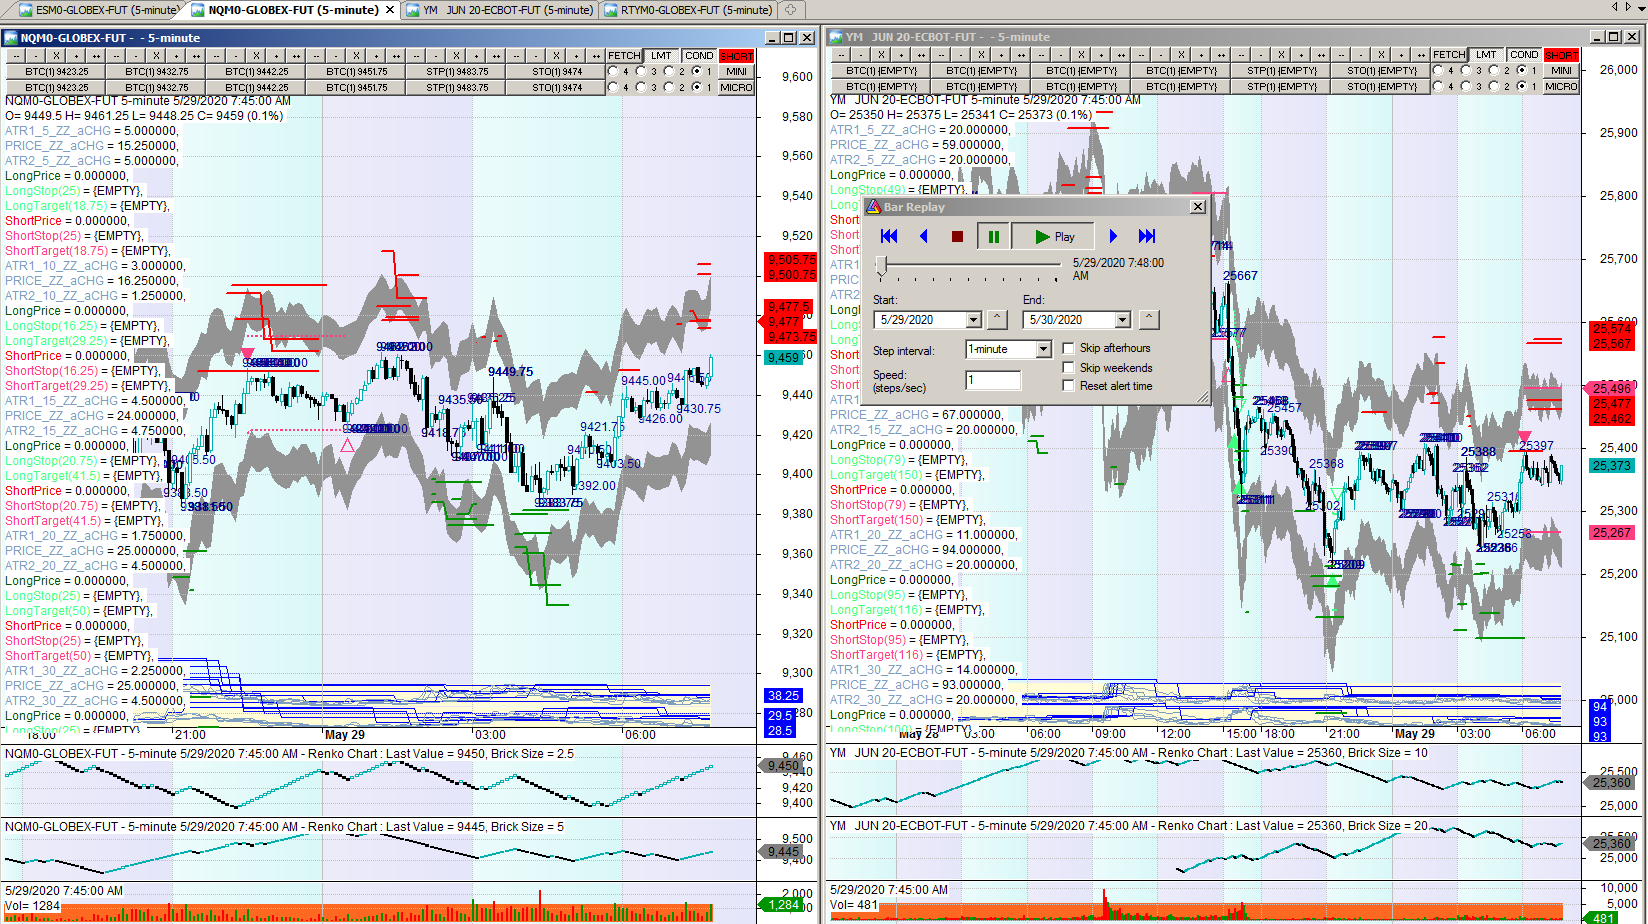Viewport: 1648px width, 924px height.
Task: Click the Speed steps/sec input field
Action: [x=993, y=380]
